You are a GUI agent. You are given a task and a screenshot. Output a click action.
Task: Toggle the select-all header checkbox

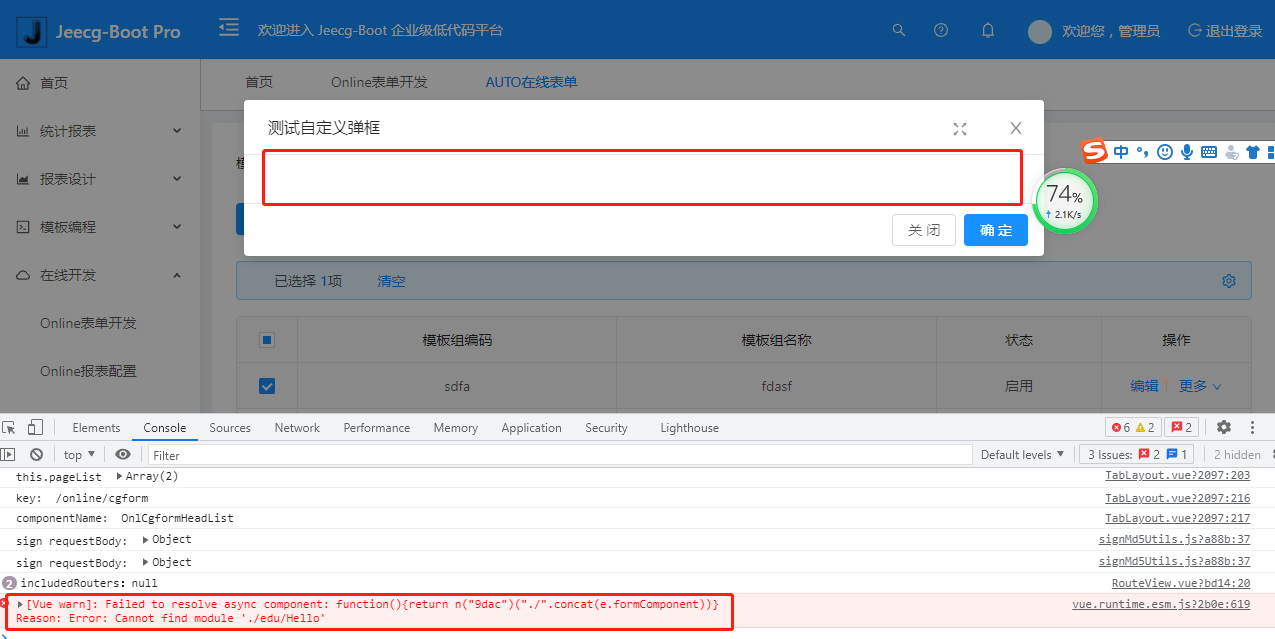(x=267, y=340)
